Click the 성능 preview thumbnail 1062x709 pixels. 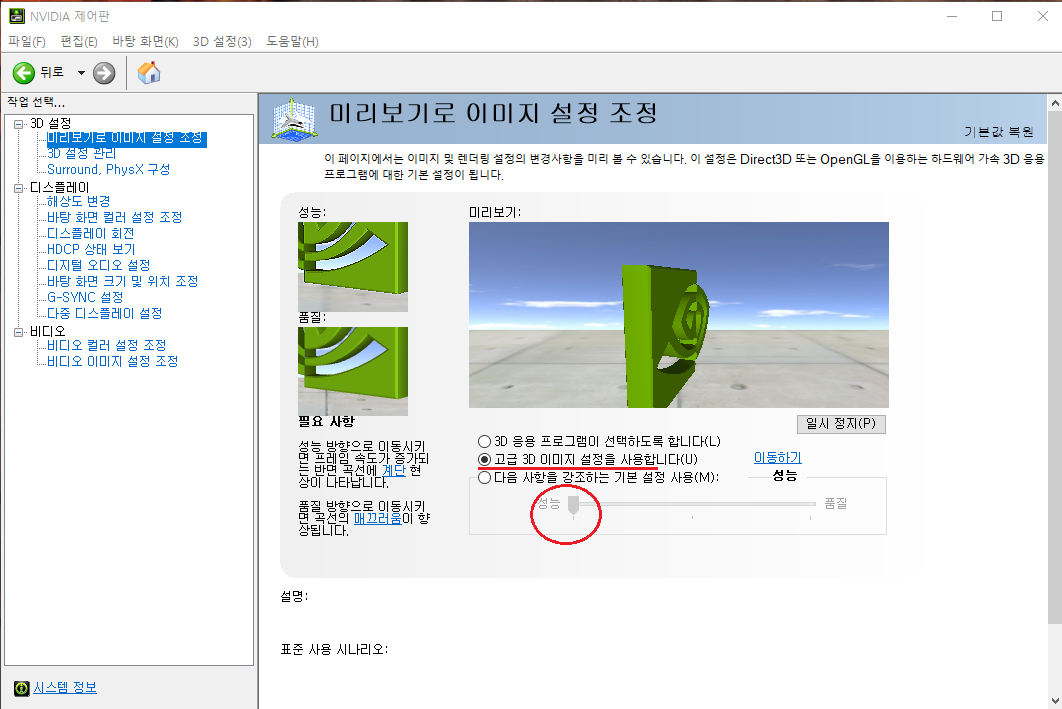pyautogui.click(x=353, y=267)
